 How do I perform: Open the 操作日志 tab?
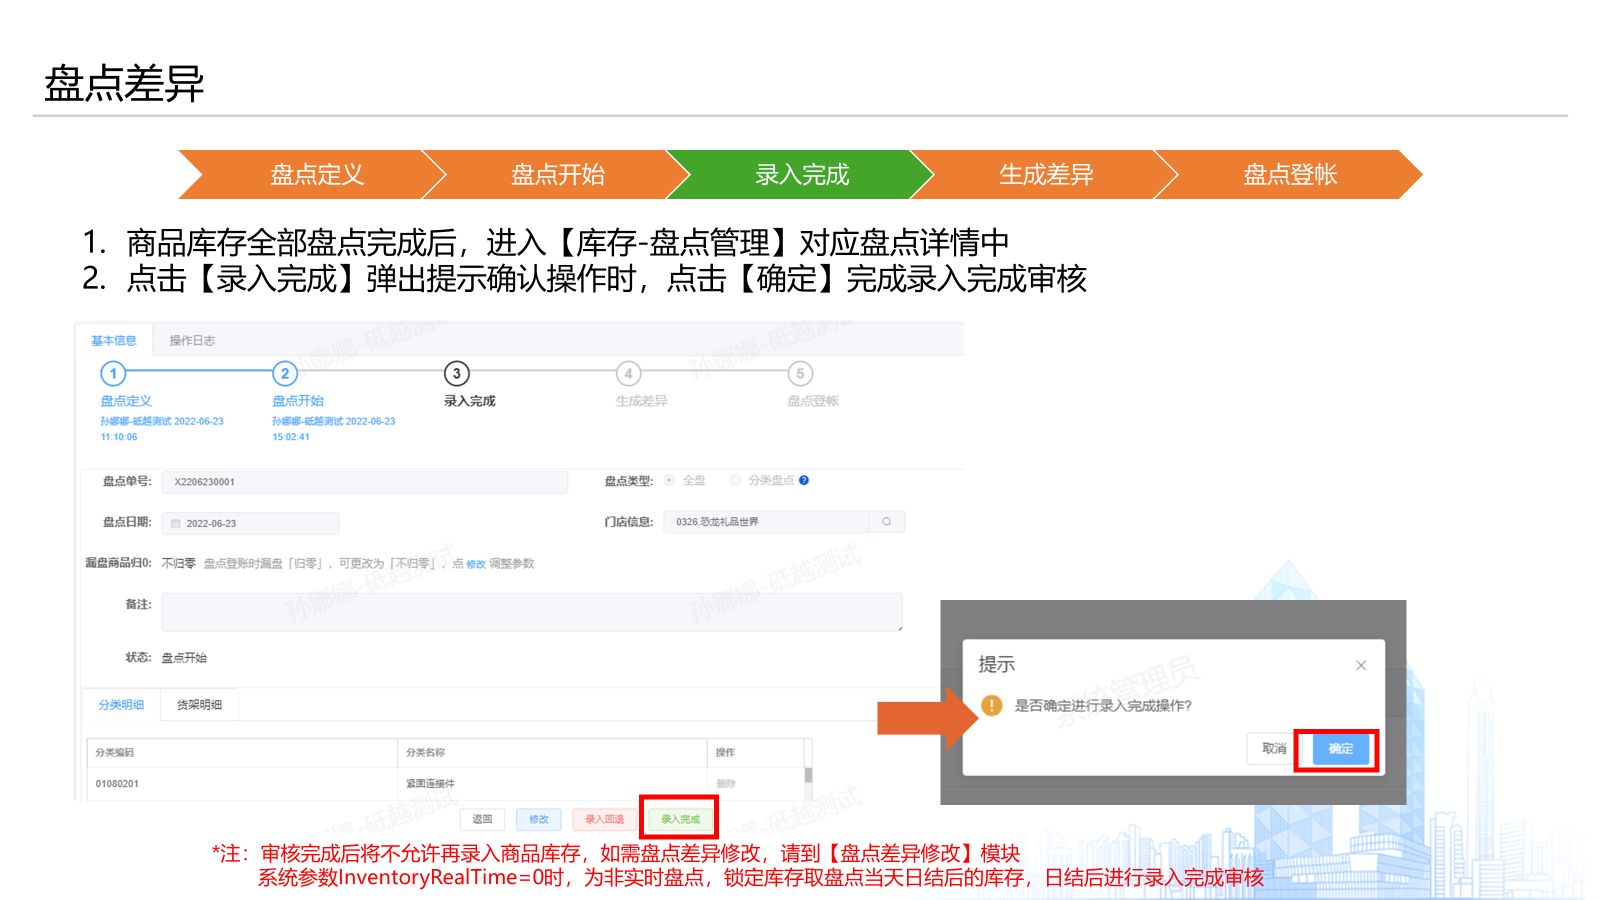point(192,341)
